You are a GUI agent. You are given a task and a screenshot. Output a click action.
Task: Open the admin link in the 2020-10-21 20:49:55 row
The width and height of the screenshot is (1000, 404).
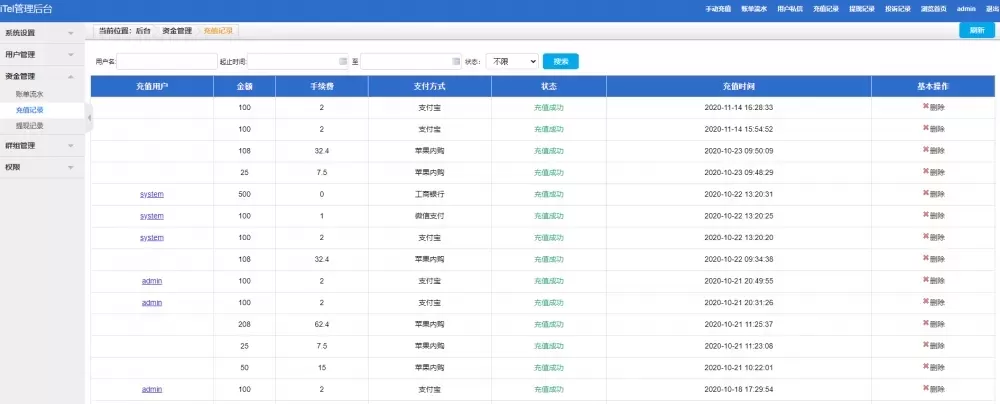tap(152, 281)
